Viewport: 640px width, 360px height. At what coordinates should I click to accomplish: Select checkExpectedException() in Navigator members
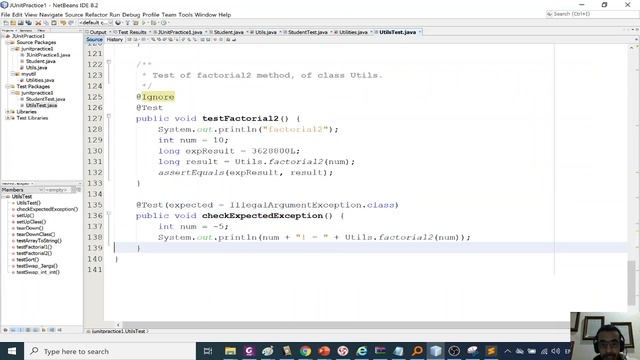[x=47, y=209]
